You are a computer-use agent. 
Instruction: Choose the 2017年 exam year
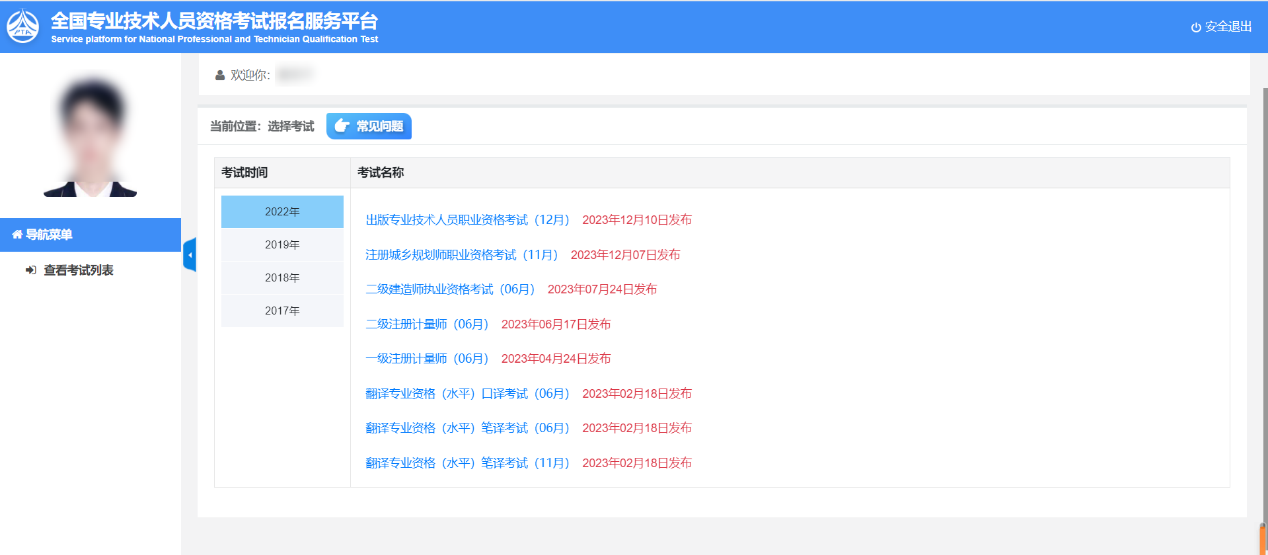click(282, 311)
